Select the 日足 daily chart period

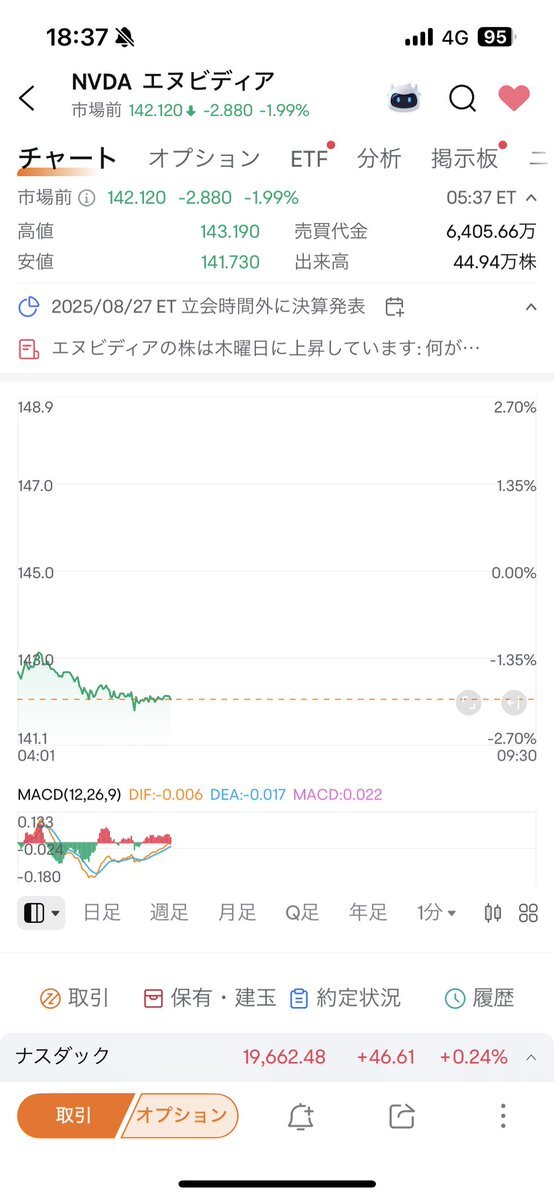(102, 912)
